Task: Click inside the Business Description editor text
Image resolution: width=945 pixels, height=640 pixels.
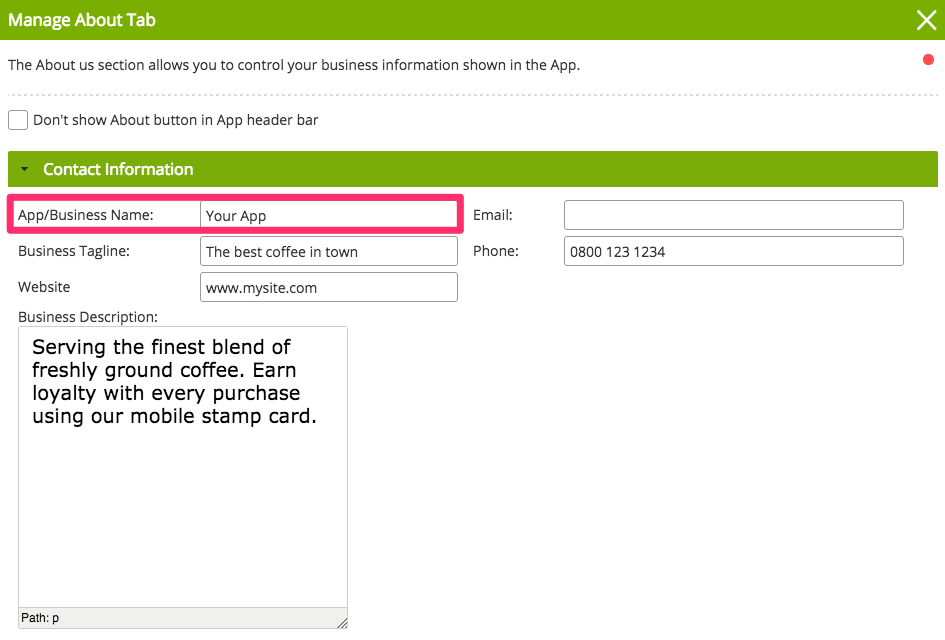Action: tap(175, 382)
